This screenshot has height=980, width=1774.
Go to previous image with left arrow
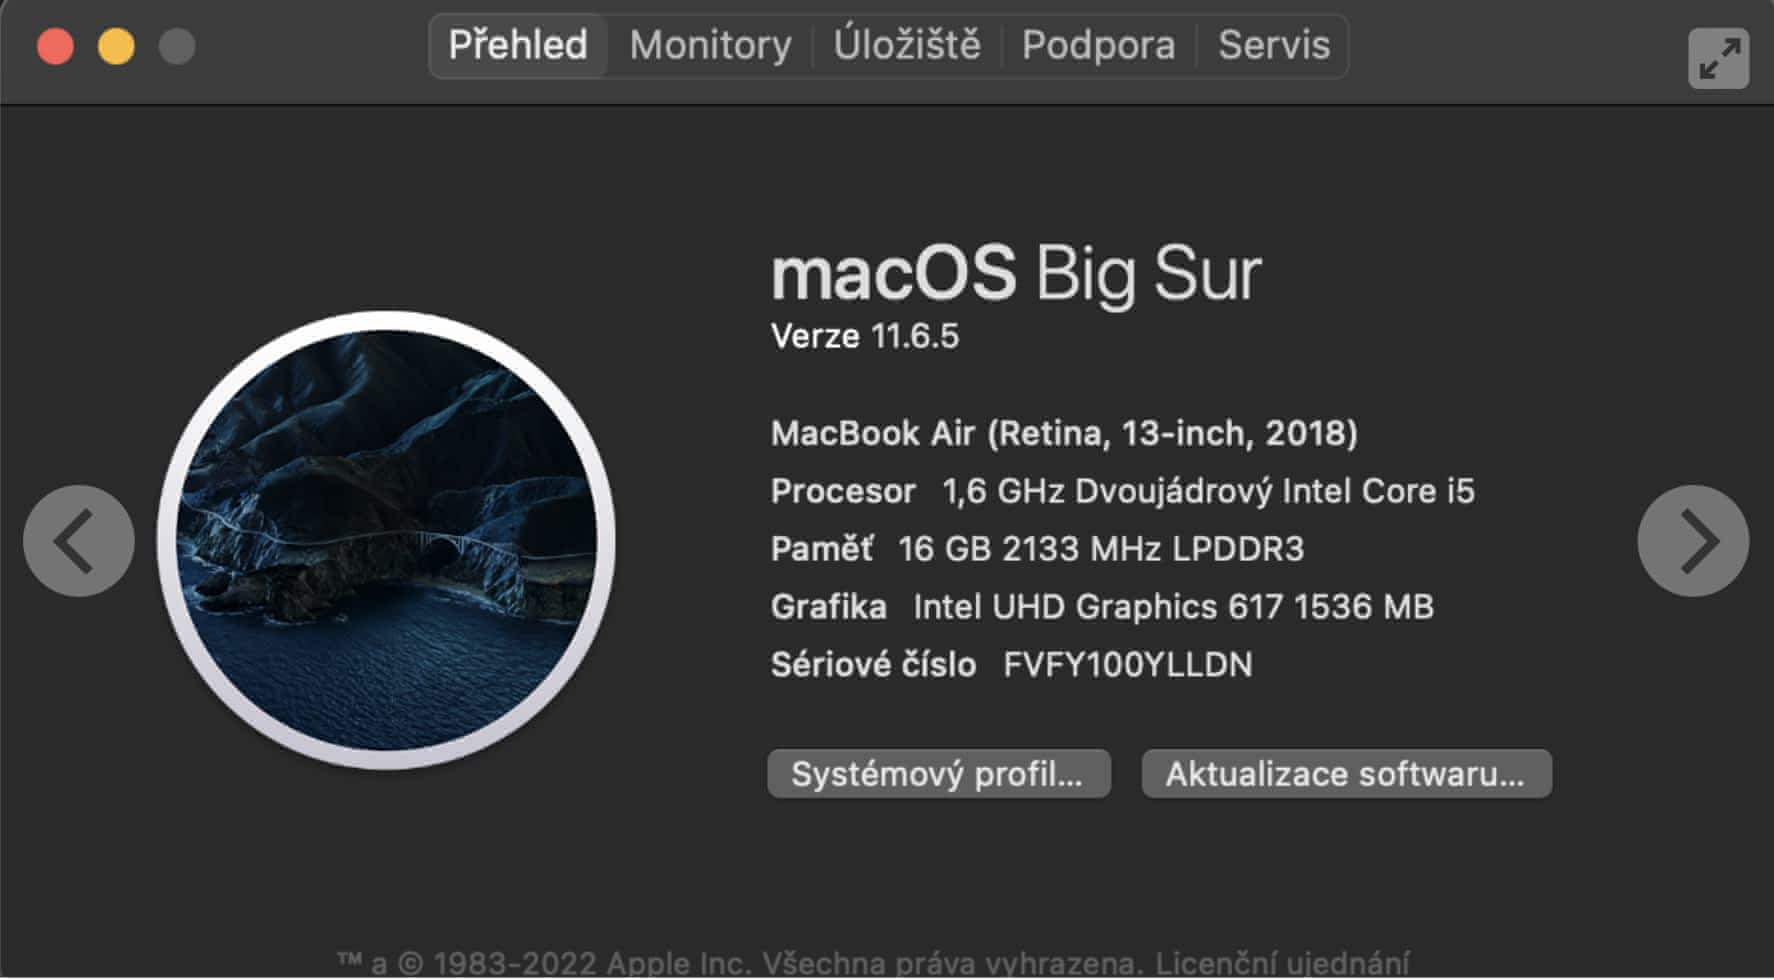click(78, 541)
